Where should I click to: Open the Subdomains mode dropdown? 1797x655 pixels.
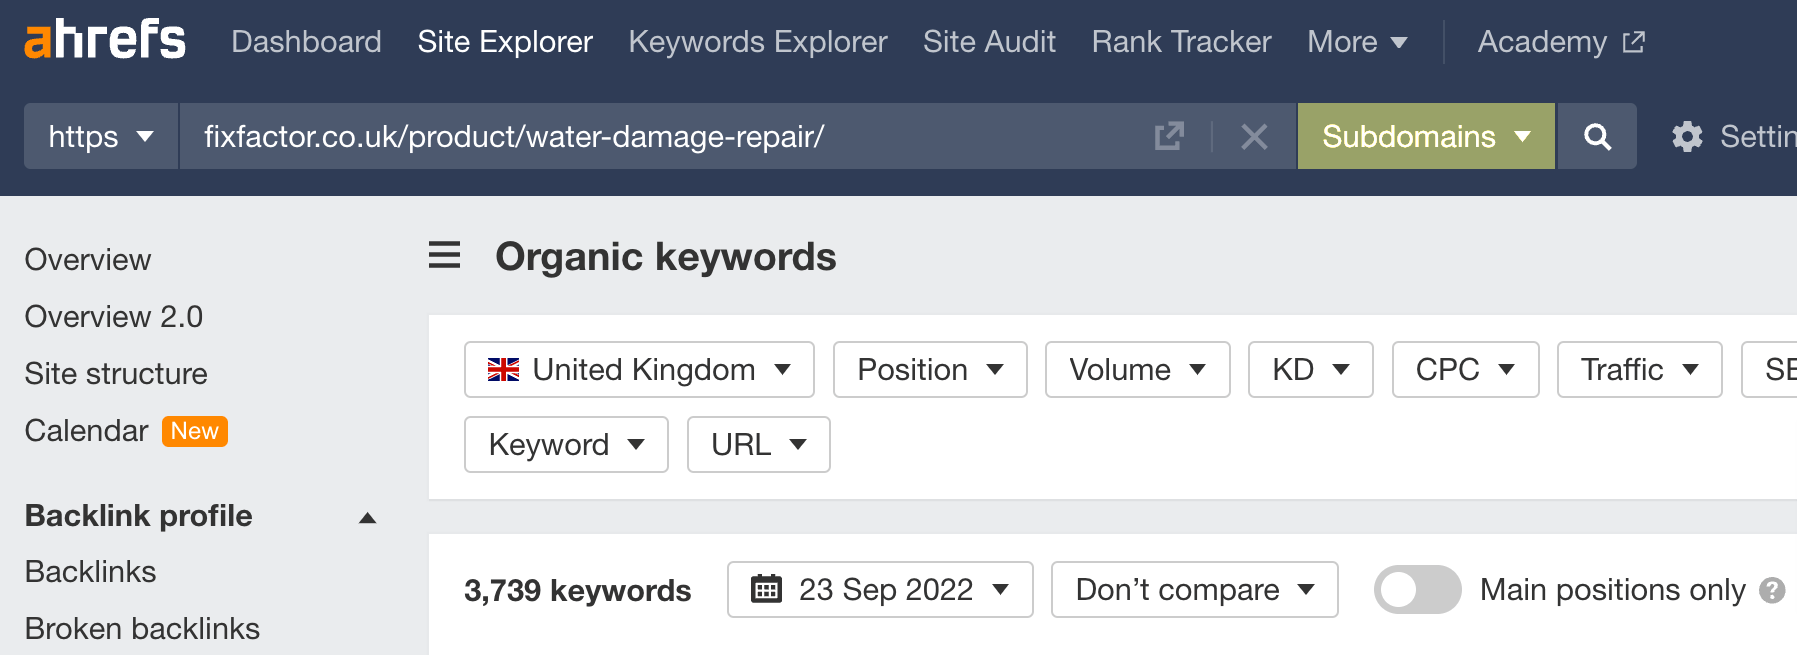tap(1426, 136)
